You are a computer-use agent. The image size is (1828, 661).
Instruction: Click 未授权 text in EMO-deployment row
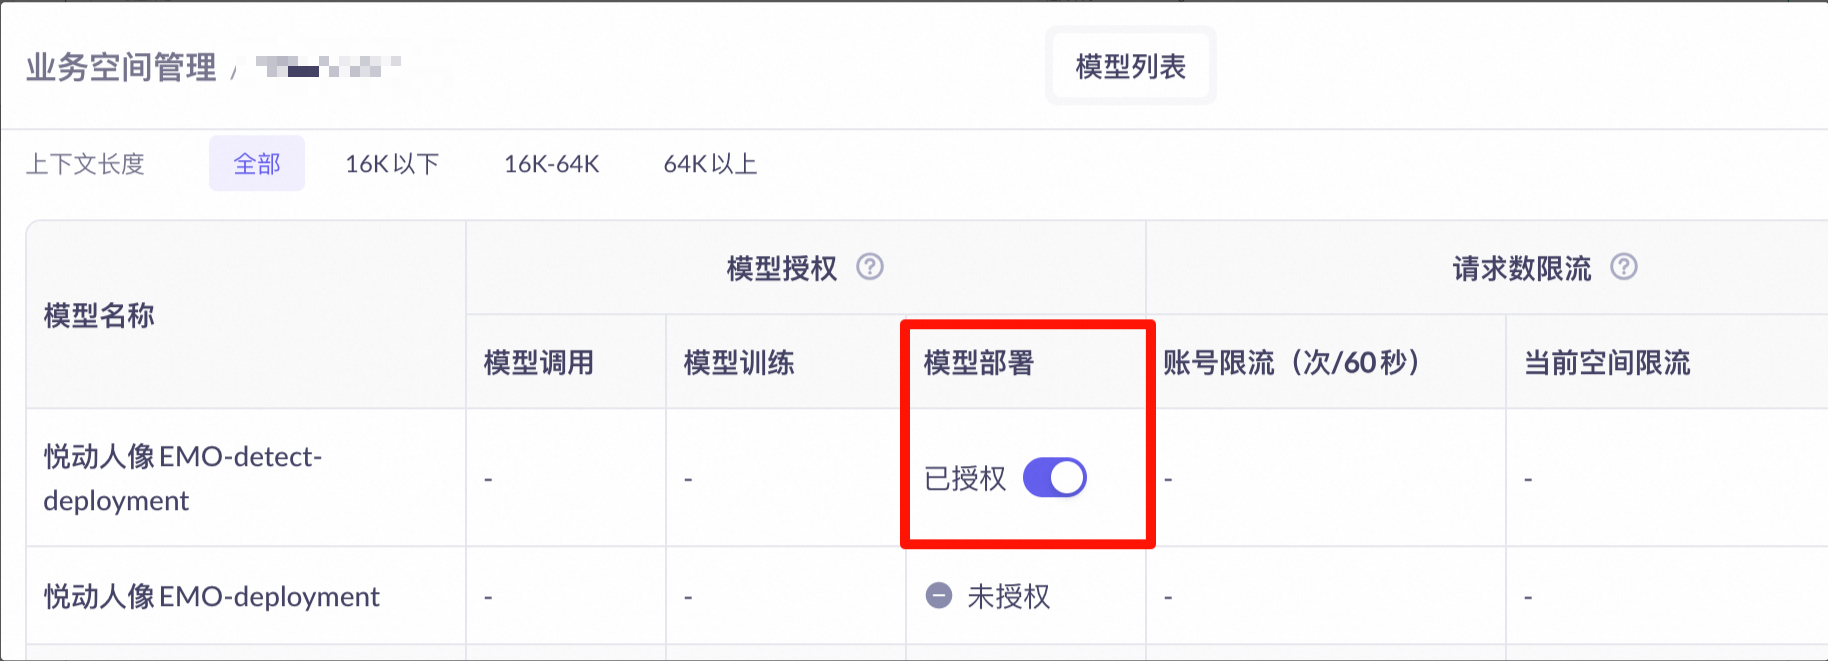coord(1009,596)
